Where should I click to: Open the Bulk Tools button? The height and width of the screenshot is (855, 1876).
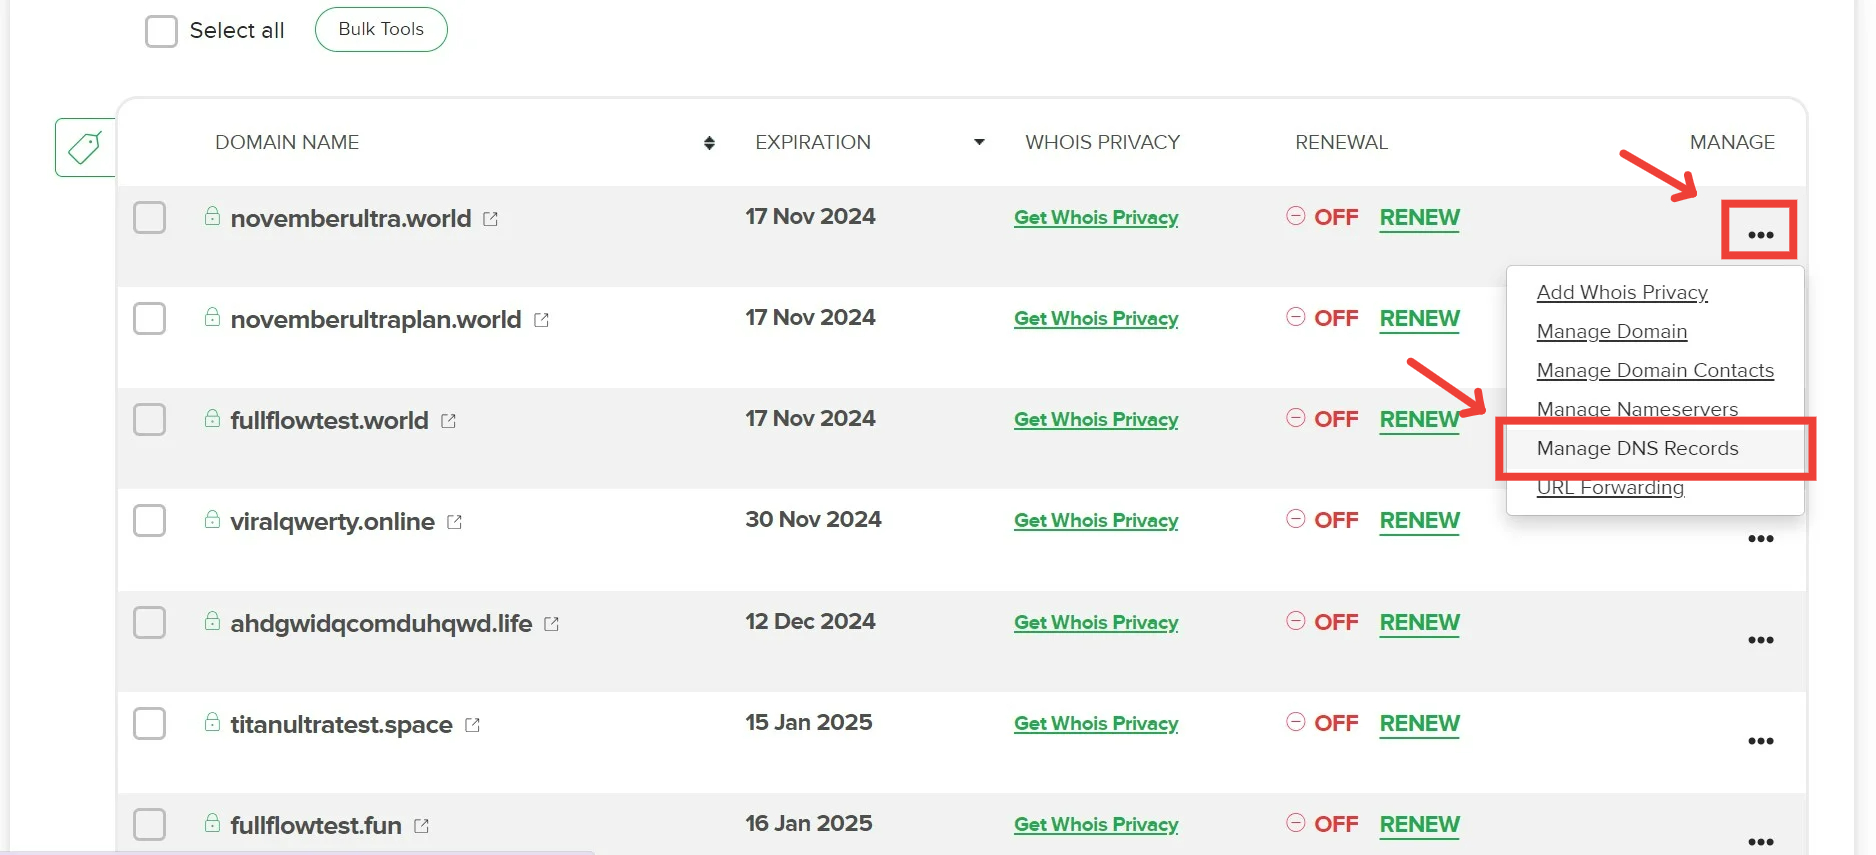click(x=381, y=29)
